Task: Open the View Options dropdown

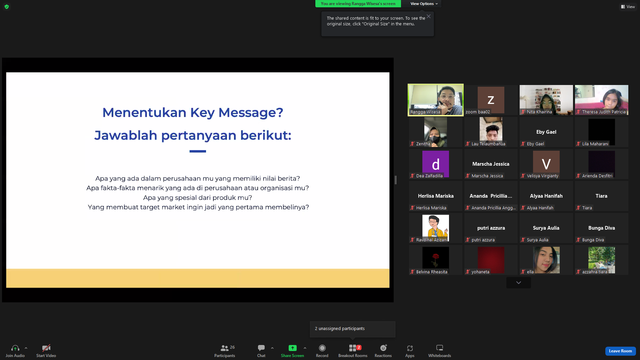Action: coord(424,4)
